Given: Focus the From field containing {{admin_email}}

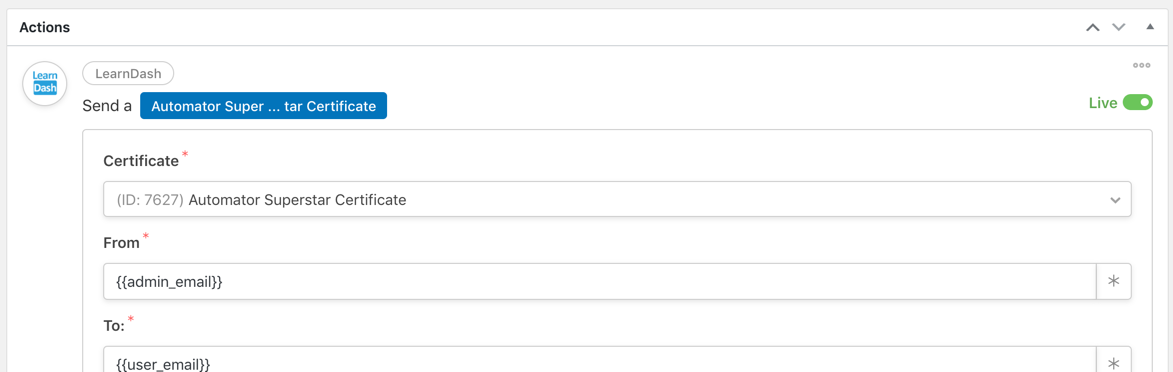Looking at the screenshot, I should point(599,281).
